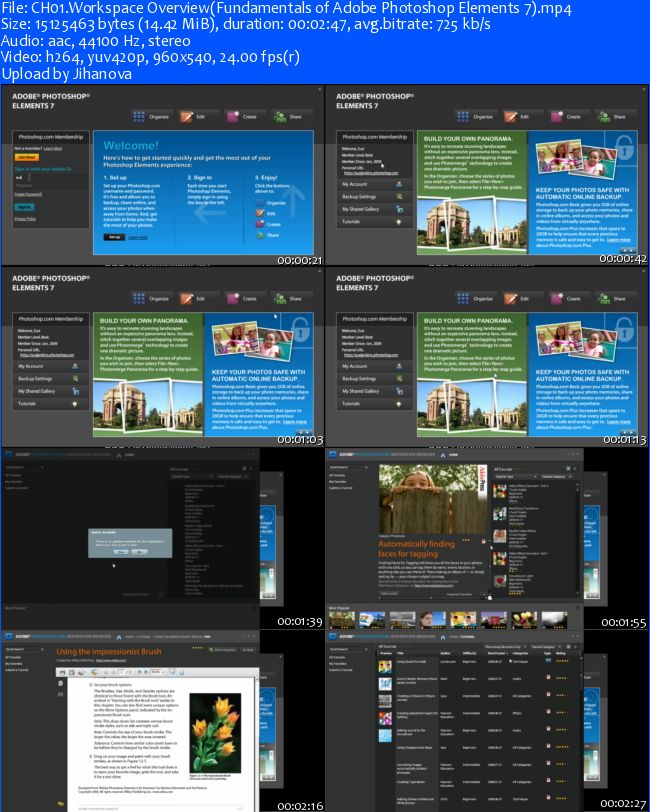
Task: Open the Forgot Password link in the 00:00:21 frame
Action: (28, 194)
